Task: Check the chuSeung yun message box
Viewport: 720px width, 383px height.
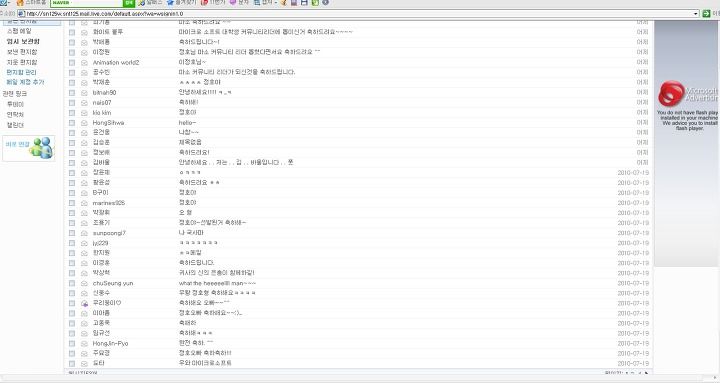Action: tap(72, 283)
